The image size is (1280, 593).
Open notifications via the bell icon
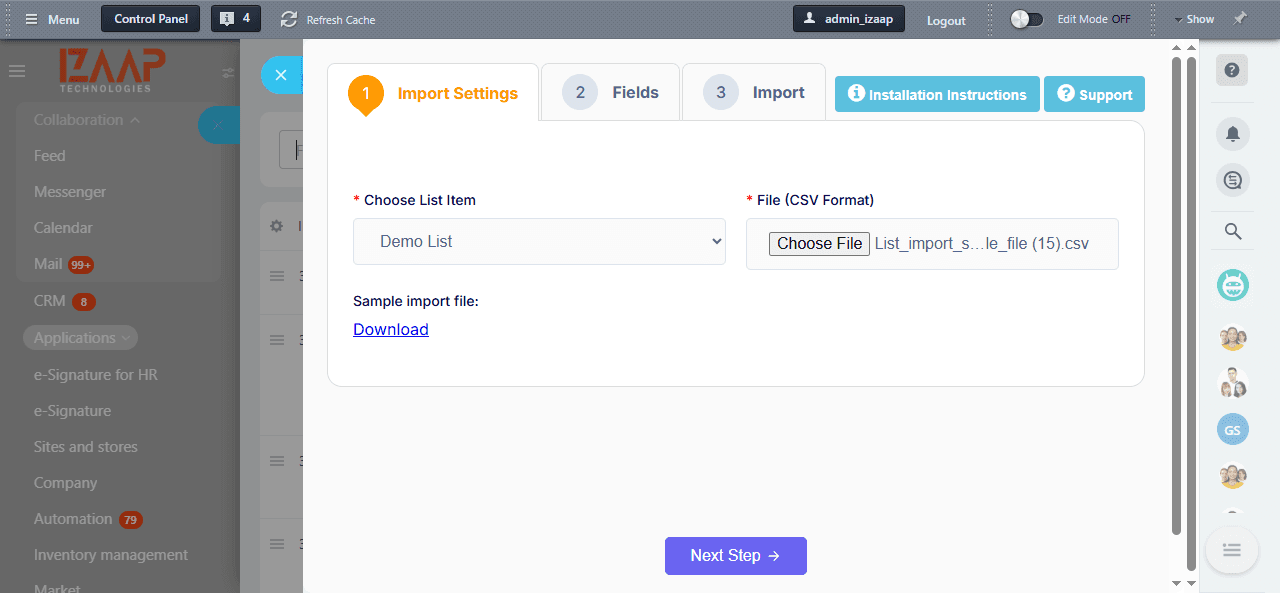click(1232, 133)
